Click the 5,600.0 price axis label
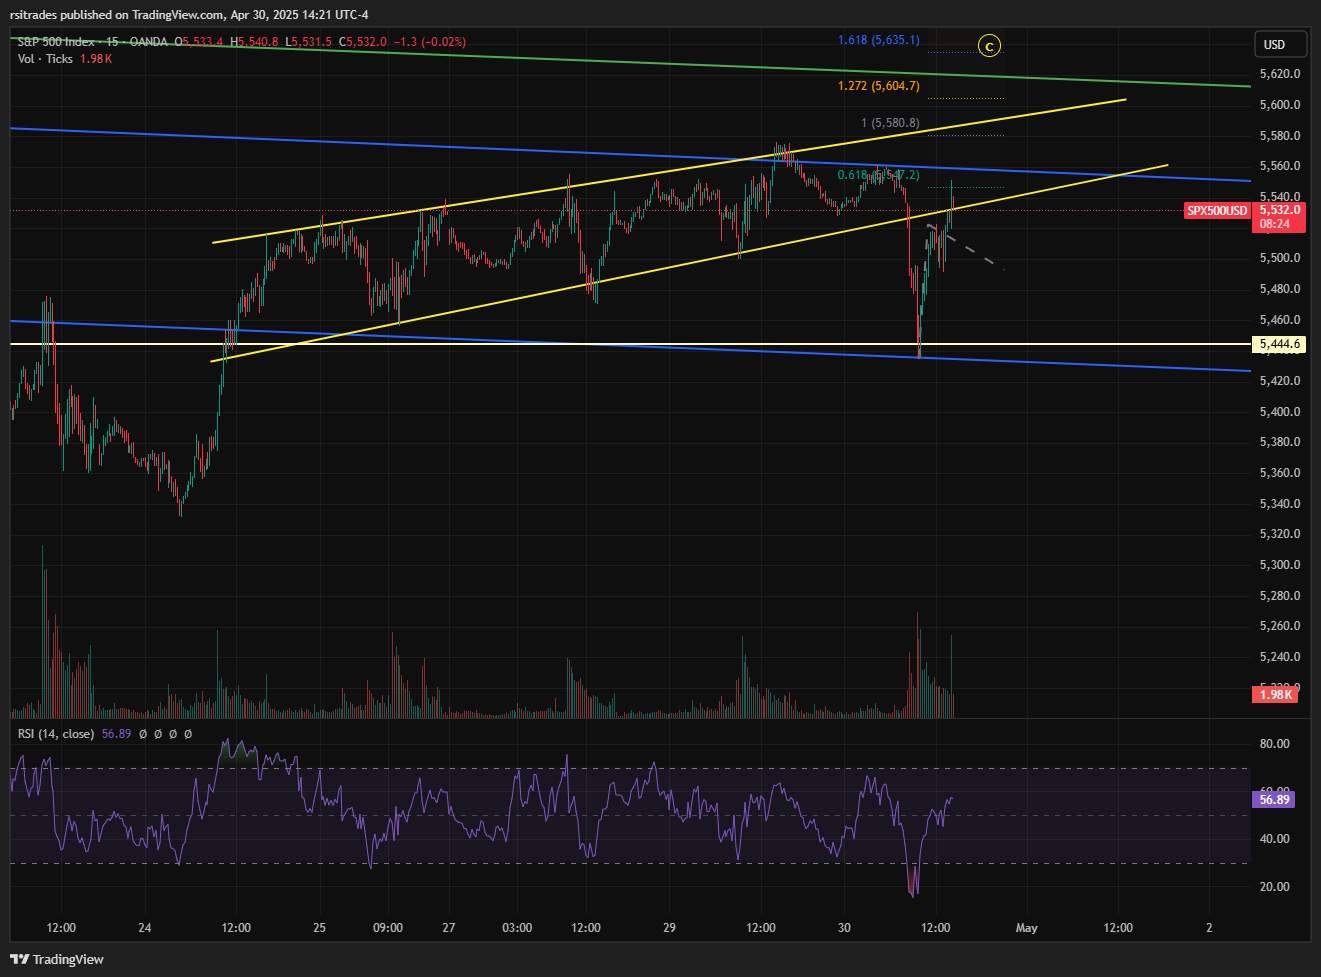This screenshot has height=977, width=1321. 1280,105
